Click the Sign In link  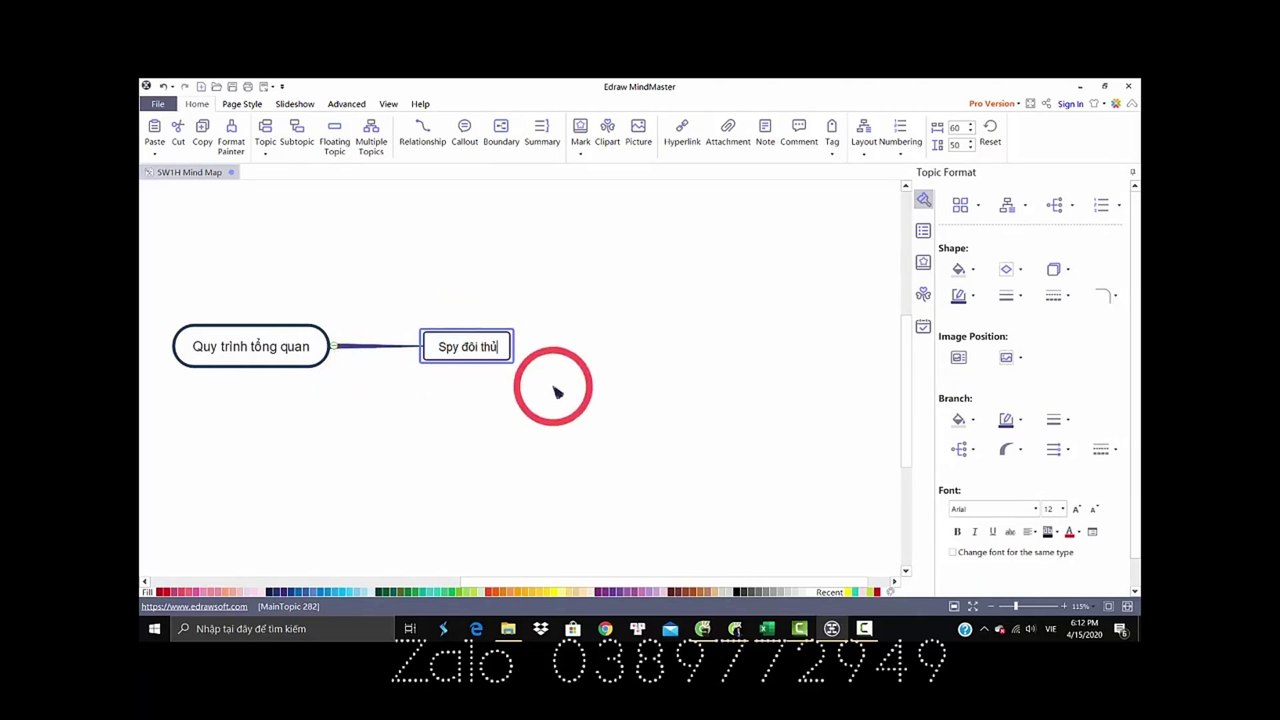pyautogui.click(x=1070, y=104)
